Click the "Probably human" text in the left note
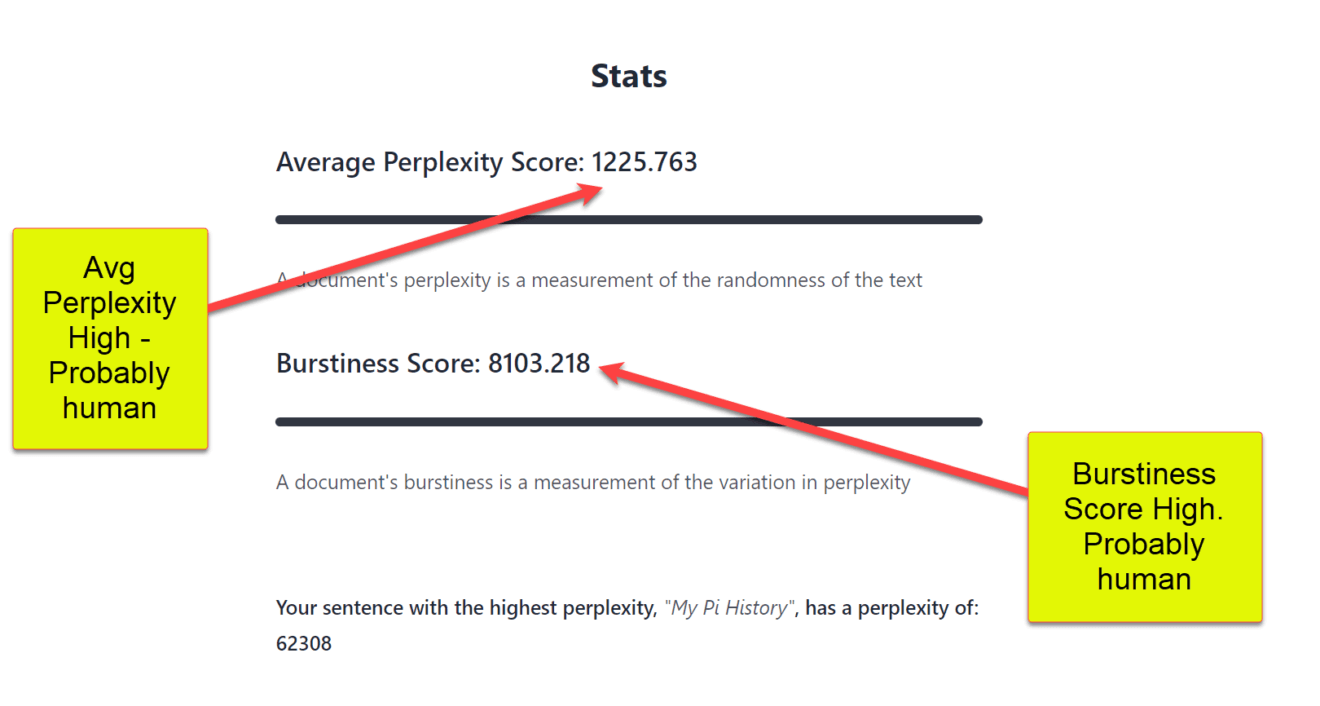This screenshot has height=706, width=1320. [x=109, y=390]
